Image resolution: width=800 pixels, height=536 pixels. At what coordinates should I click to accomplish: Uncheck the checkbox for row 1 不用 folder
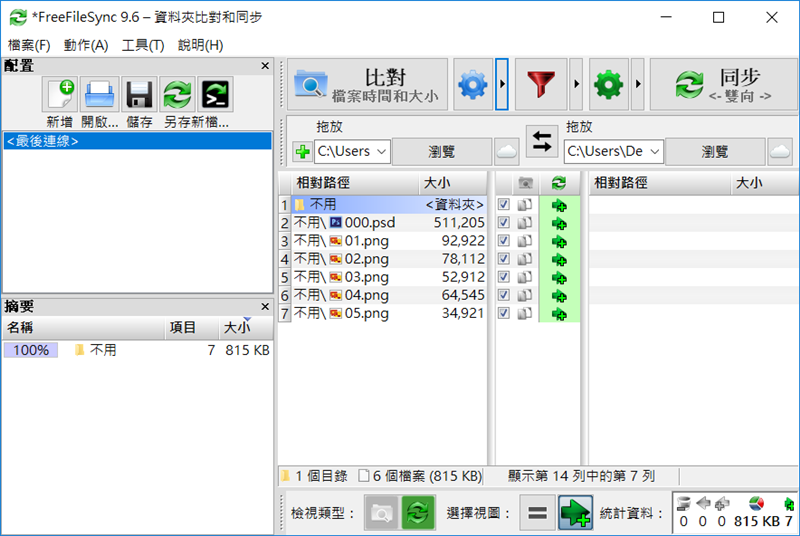(504, 205)
